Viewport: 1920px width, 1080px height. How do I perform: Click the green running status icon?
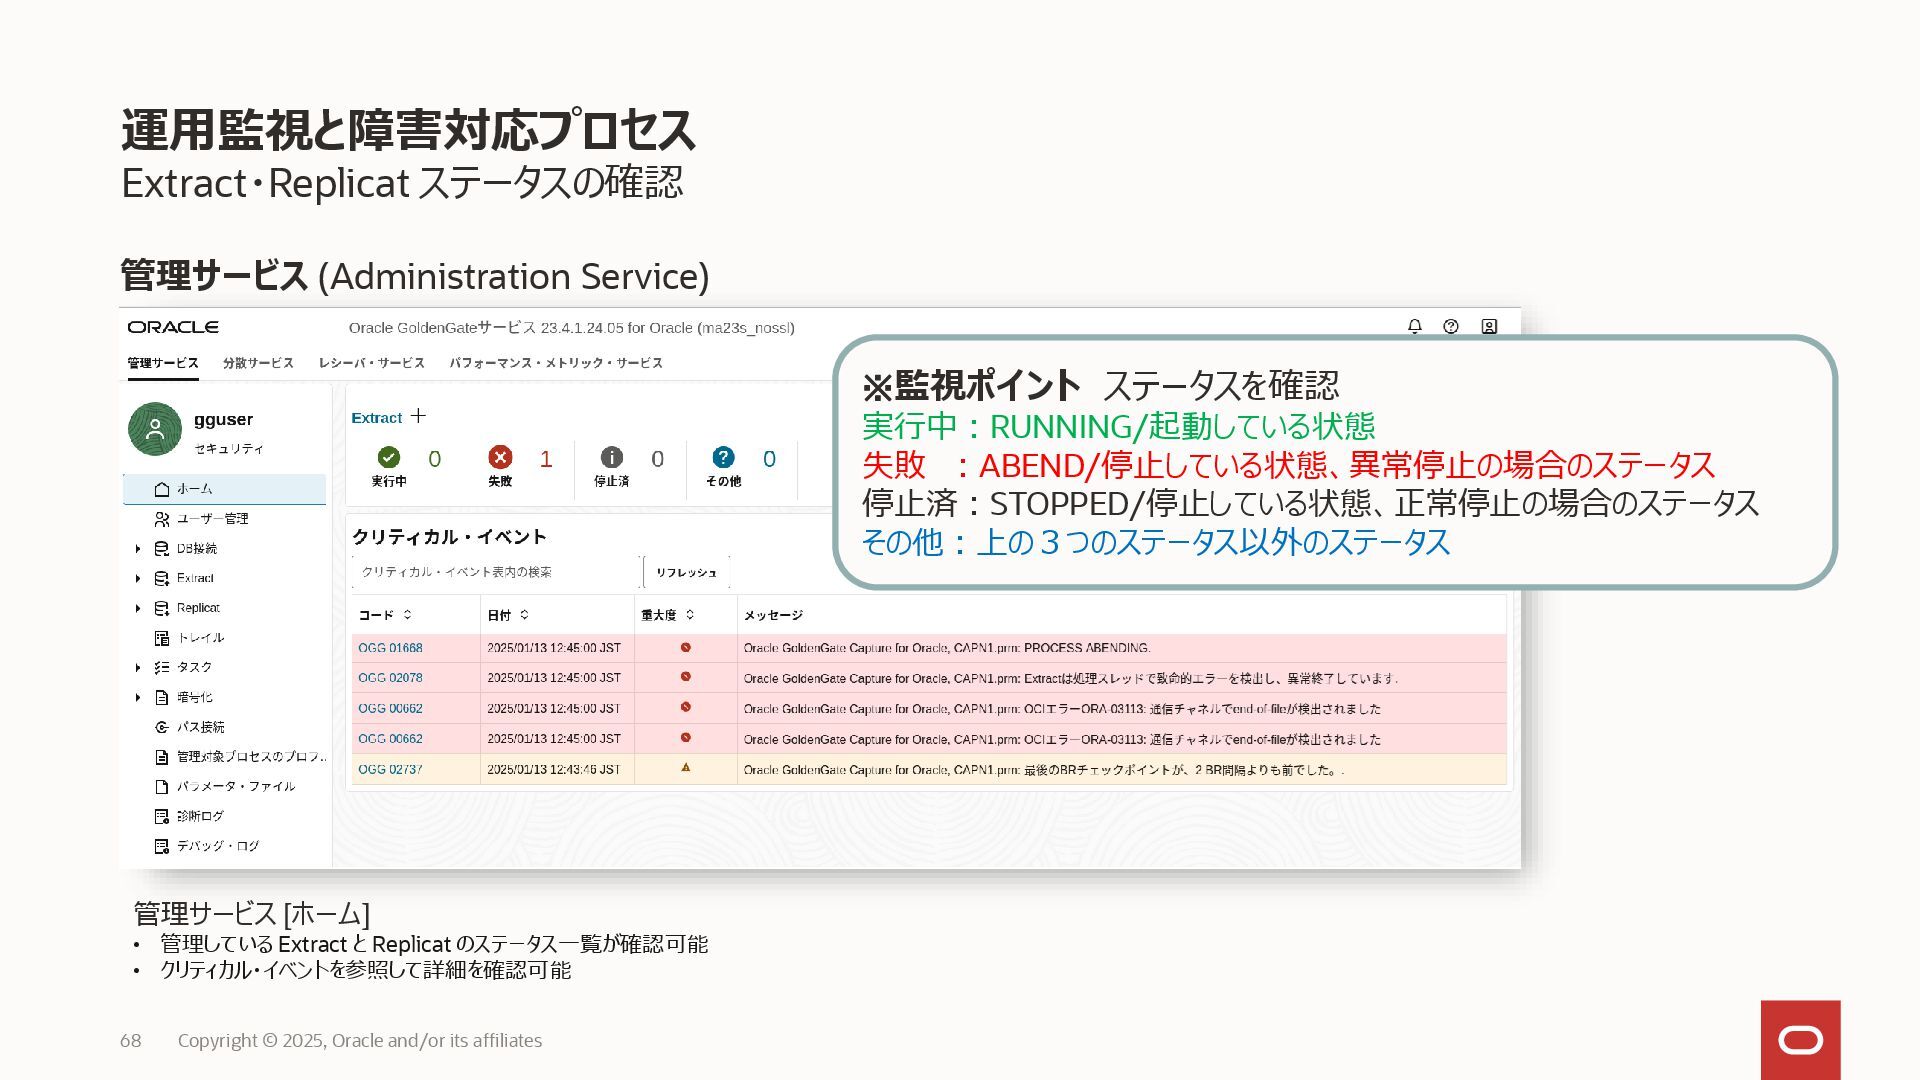pyautogui.click(x=389, y=458)
